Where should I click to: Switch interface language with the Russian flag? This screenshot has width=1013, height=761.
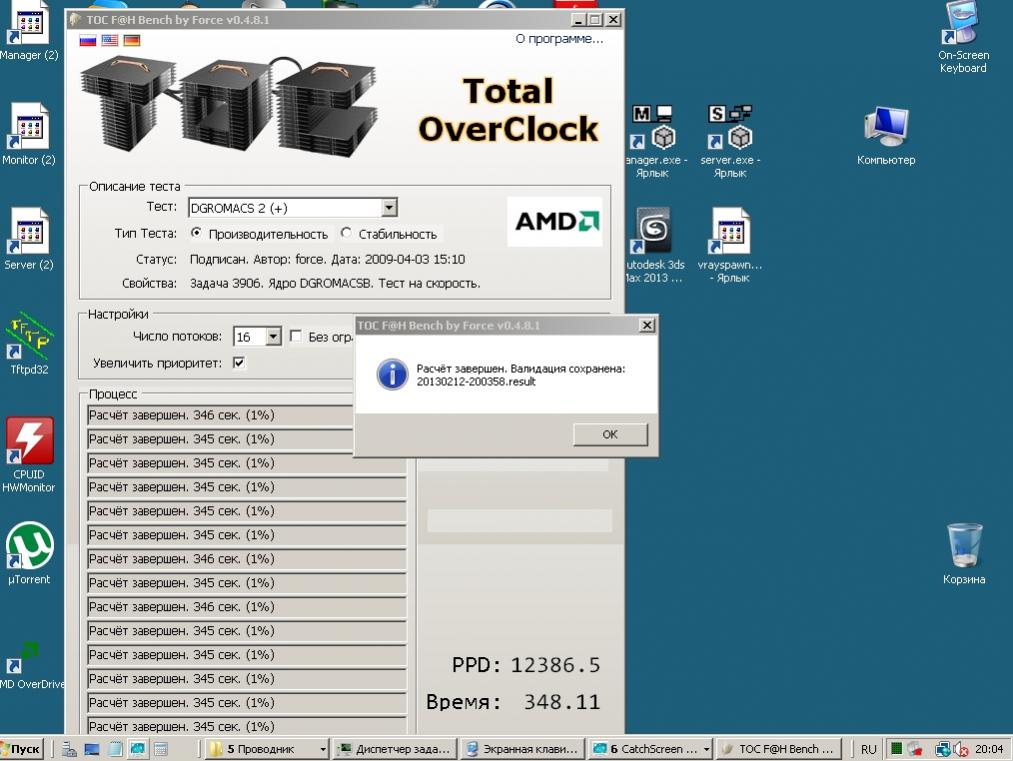pos(87,40)
